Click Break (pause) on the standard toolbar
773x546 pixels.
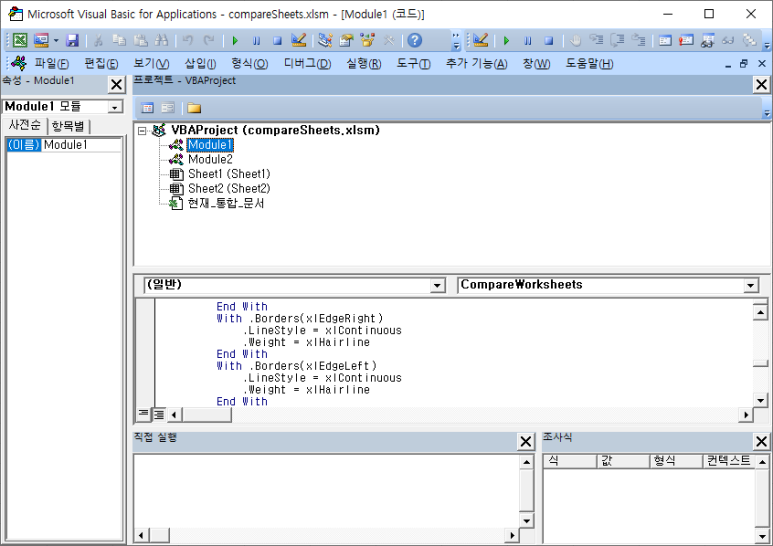coord(256,41)
